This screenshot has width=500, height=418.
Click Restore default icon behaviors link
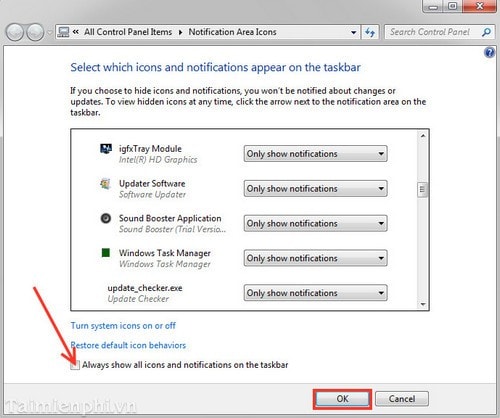point(128,345)
